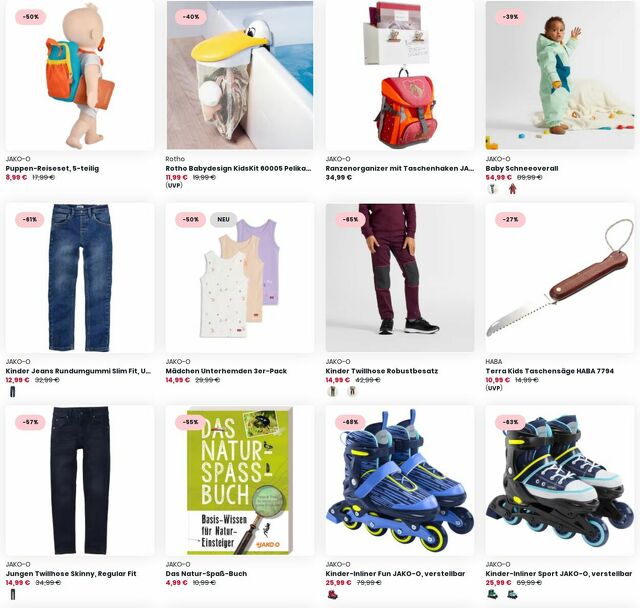Choose the variant swatch under Jungen Twillhose Skinny
640x608 pixels.
click(x=13, y=595)
